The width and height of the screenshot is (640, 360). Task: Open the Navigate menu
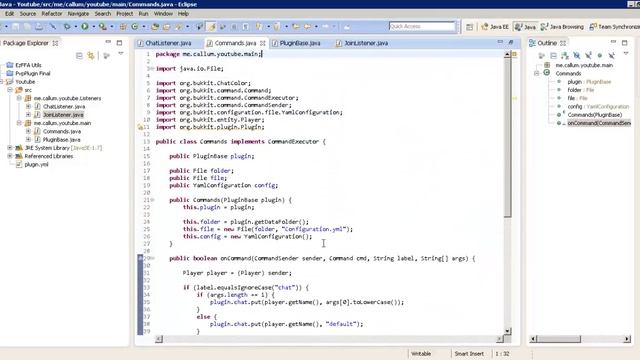pyautogui.click(x=78, y=13)
